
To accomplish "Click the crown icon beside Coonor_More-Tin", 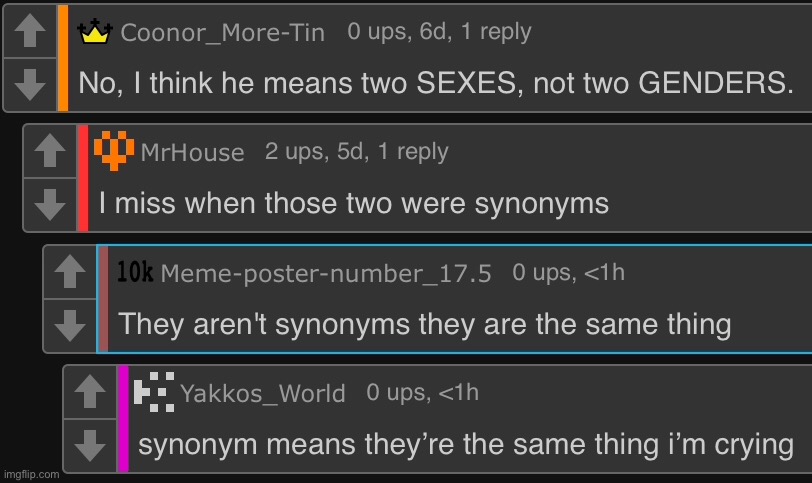I will [96, 32].
